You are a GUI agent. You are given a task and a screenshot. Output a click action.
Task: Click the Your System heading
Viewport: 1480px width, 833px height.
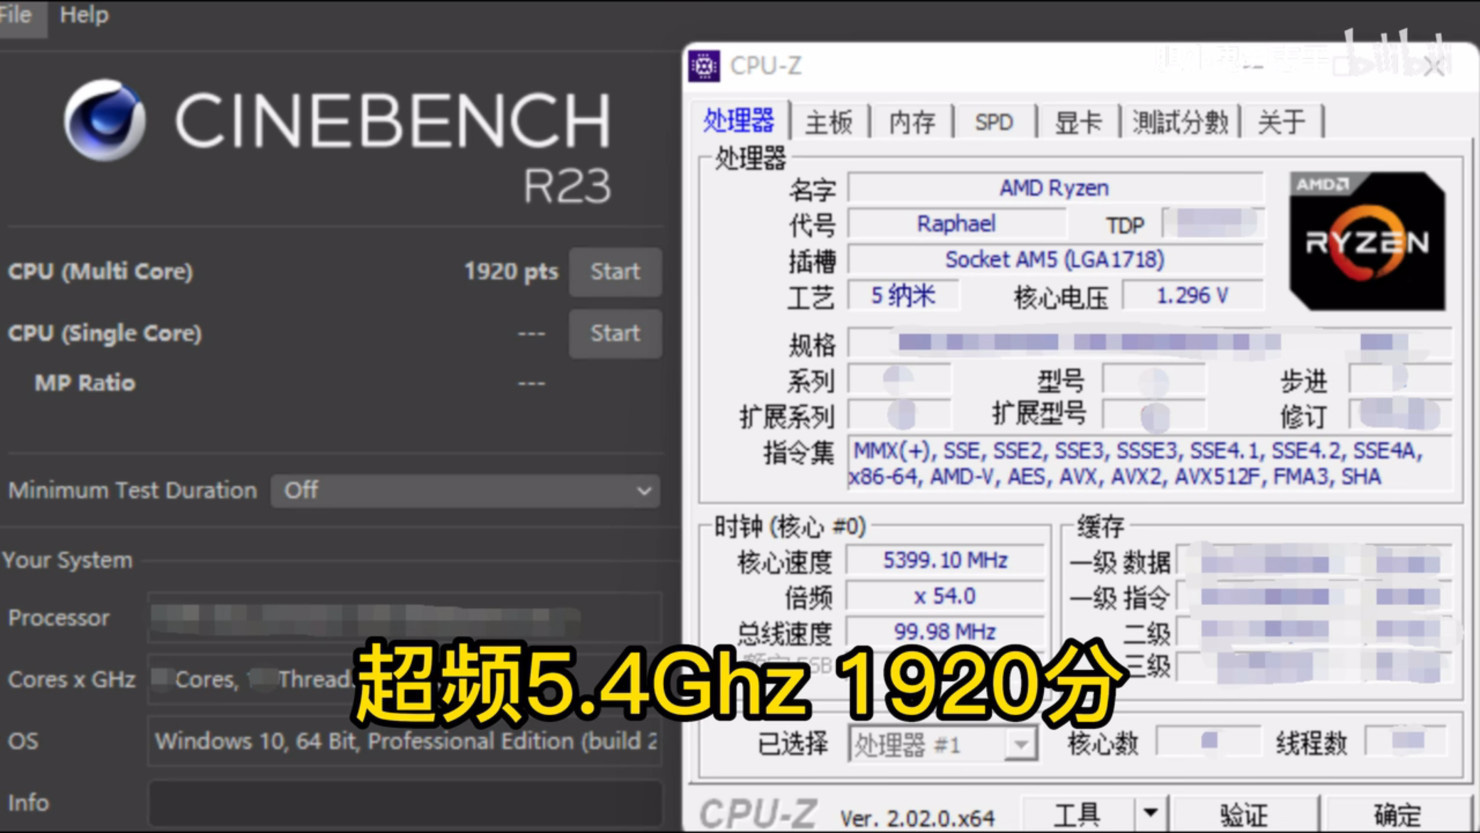pos(67,560)
